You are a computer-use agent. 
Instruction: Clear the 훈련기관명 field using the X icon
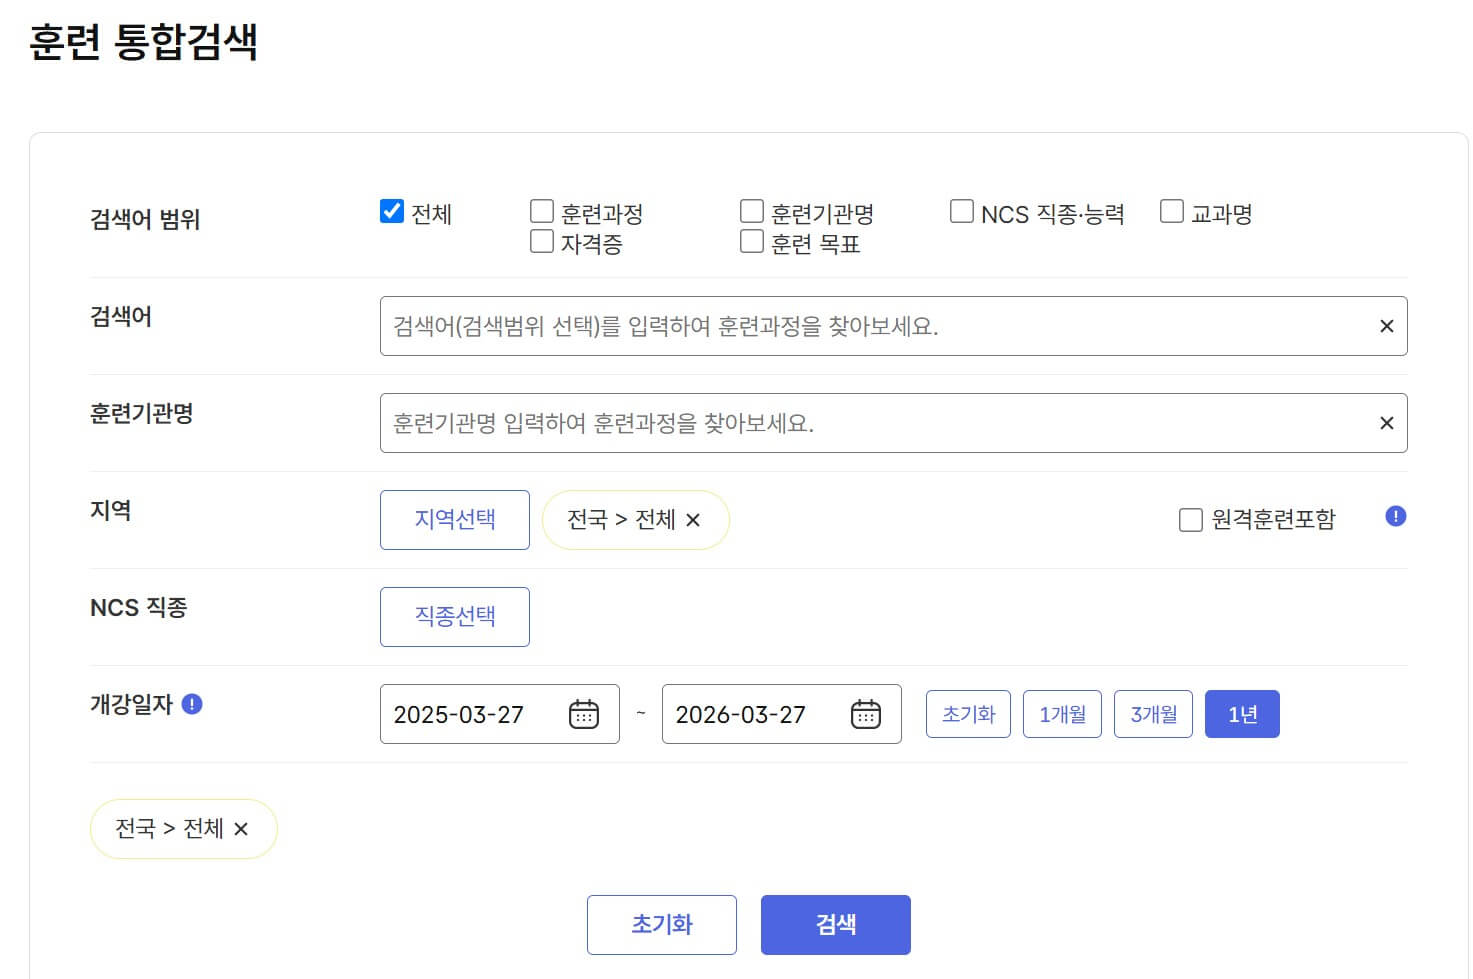pos(1386,423)
